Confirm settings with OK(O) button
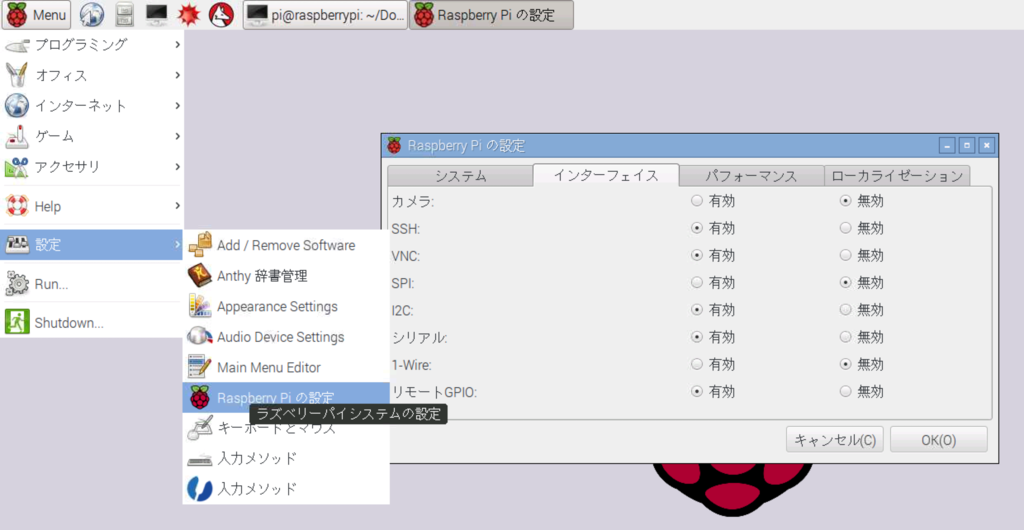The height and width of the screenshot is (530, 1024). coord(938,439)
